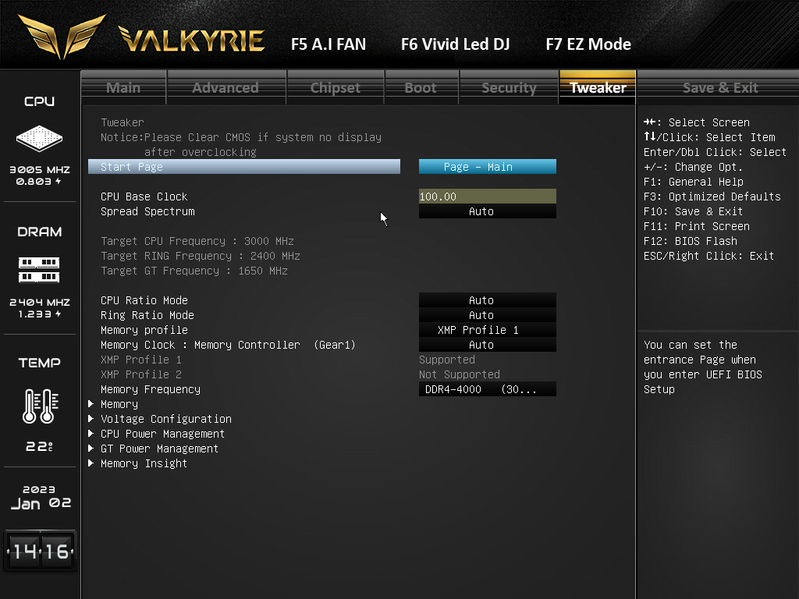
Task: Click the CPU sidebar heading
Action: click(x=40, y=101)
